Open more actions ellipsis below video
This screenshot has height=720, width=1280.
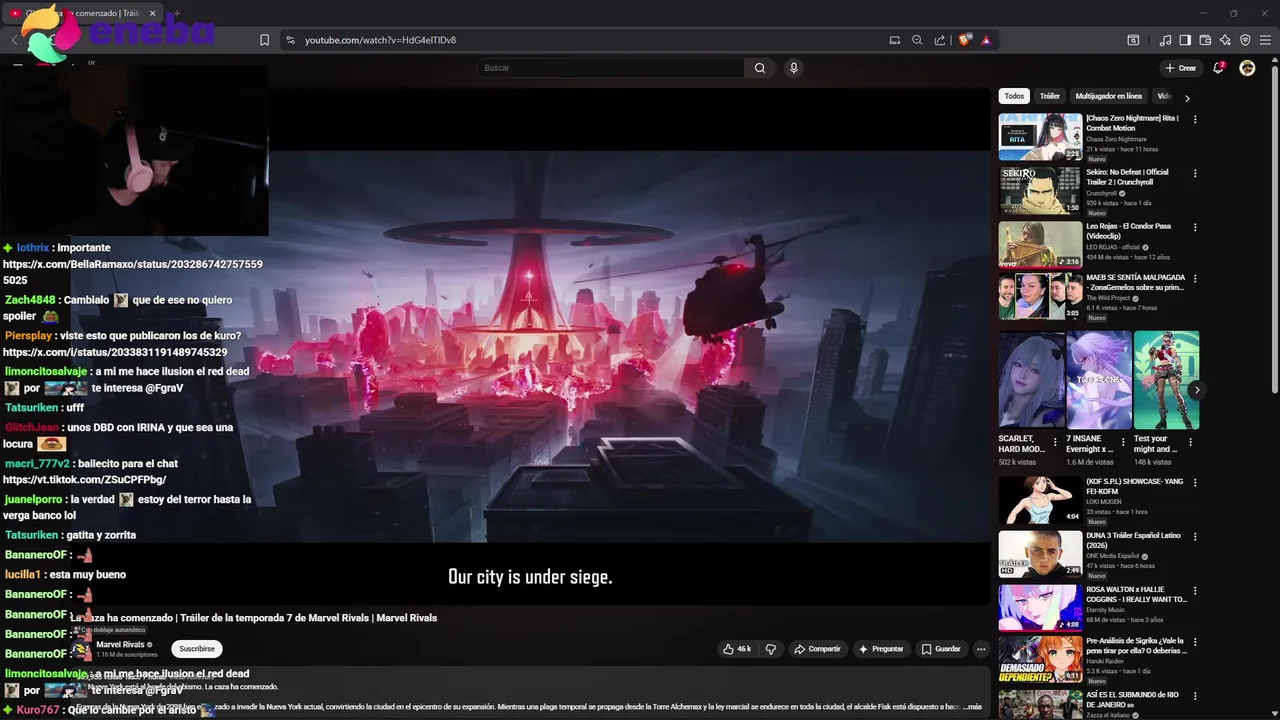point(981,649)
